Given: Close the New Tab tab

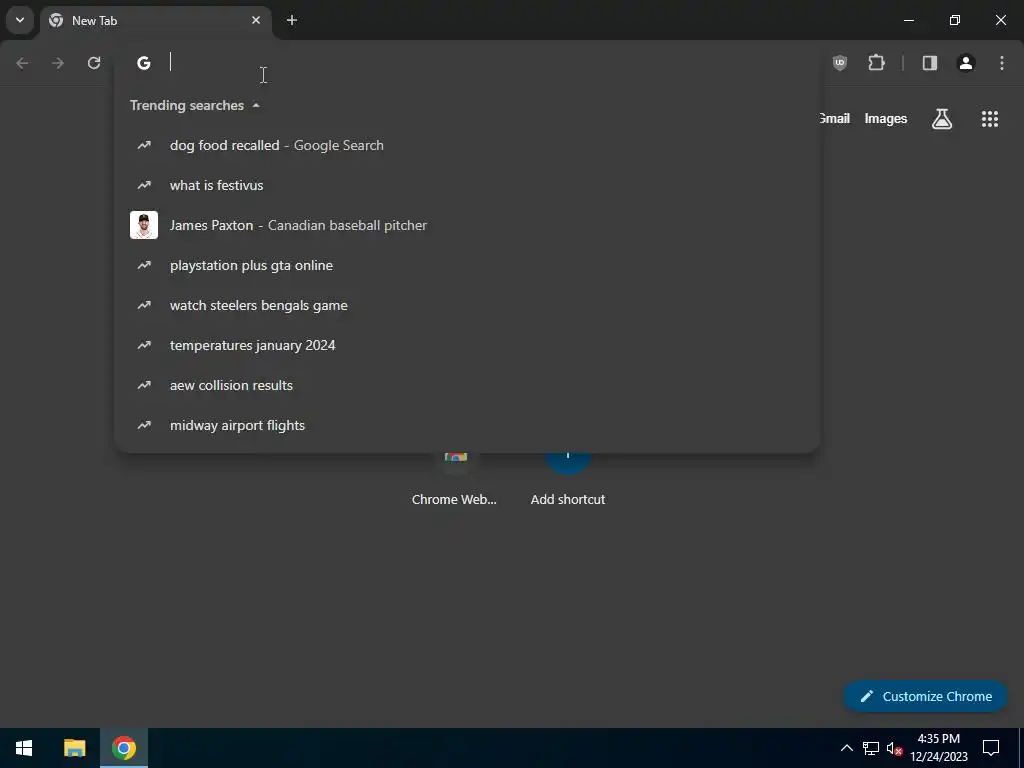Looking at the screenshot, I should (x=256, y=20).
